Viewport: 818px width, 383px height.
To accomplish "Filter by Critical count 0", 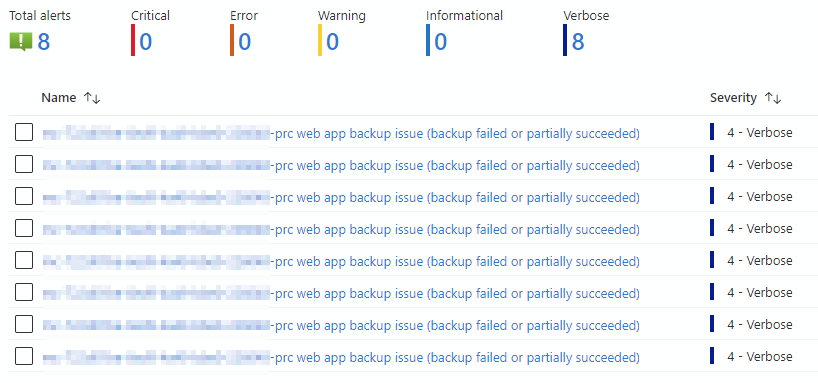I will point(146,42).
